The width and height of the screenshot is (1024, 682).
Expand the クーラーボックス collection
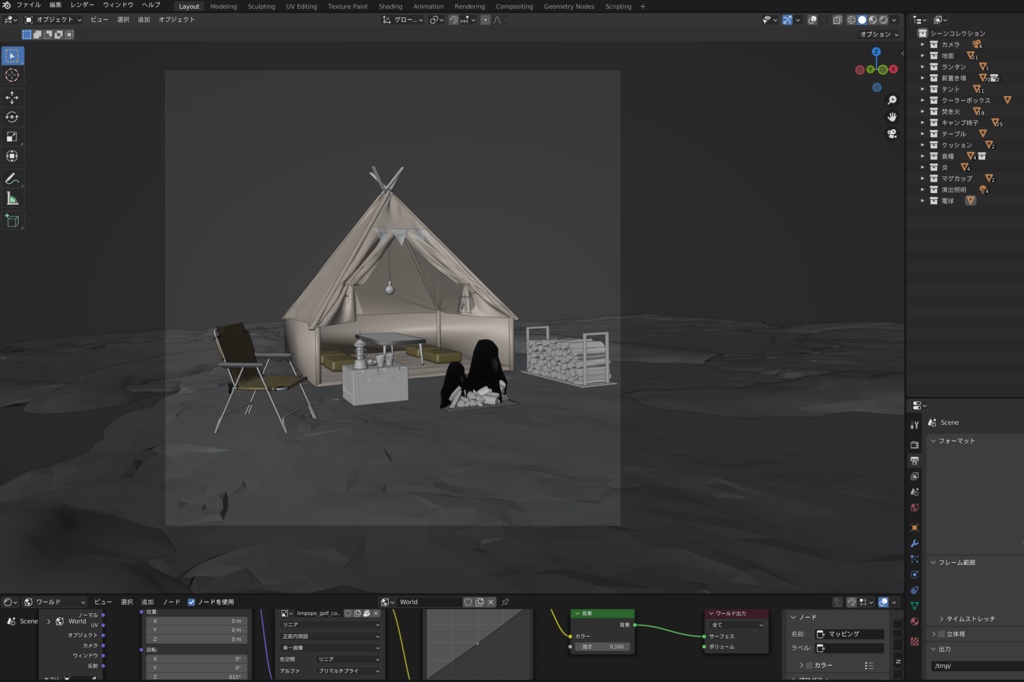[x=922, y=101]
